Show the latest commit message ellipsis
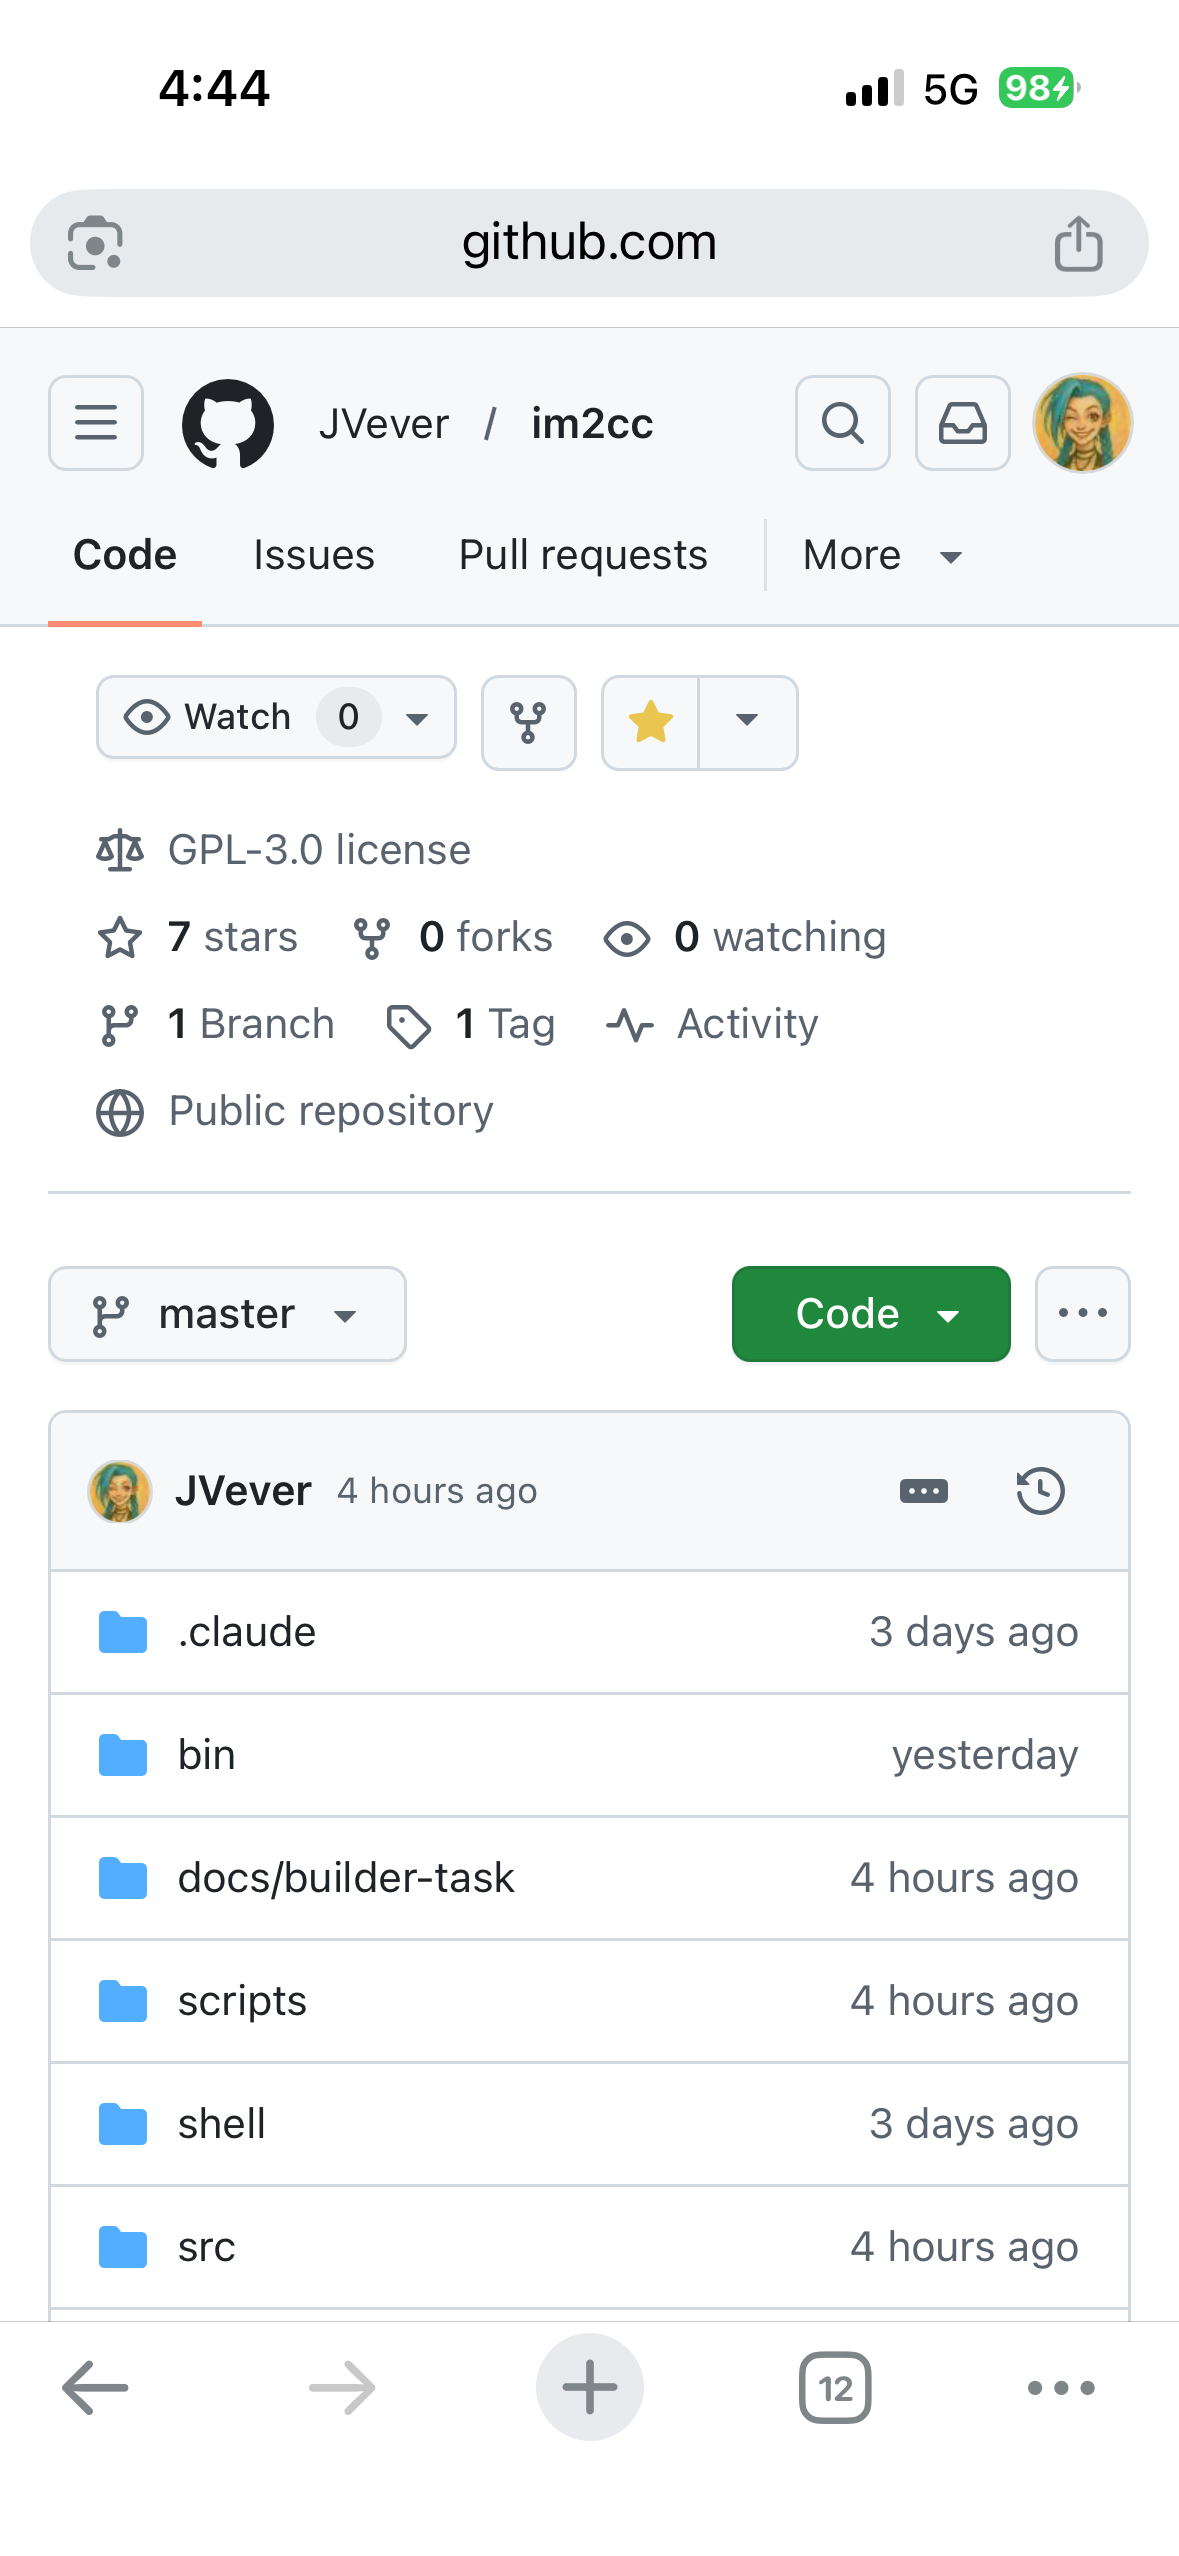Viewport: 1179px width, 2556px height. point(923,1491)
